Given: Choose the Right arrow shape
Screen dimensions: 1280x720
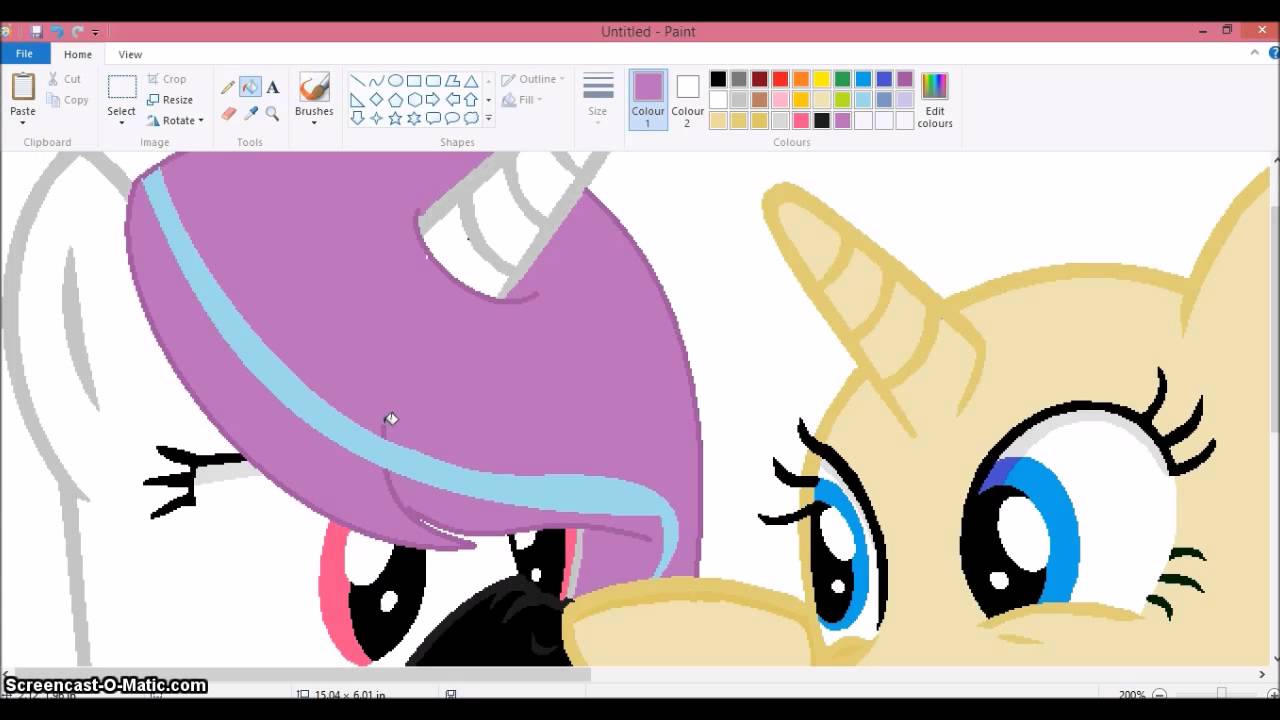Looking at the screenshot, I should click(433, 100).
